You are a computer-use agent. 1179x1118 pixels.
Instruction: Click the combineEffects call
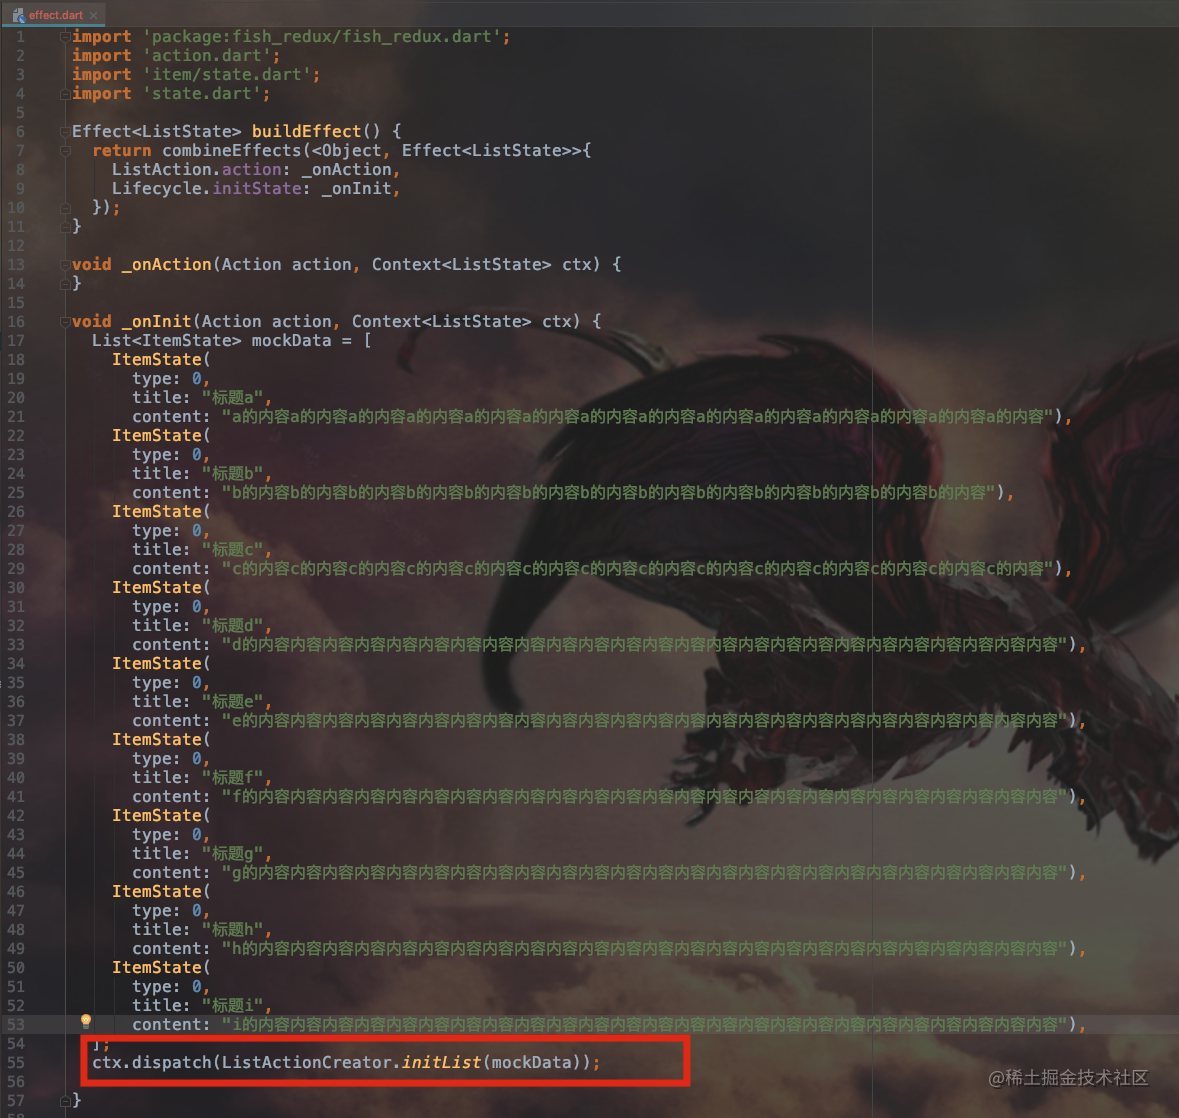pos(232,150)
